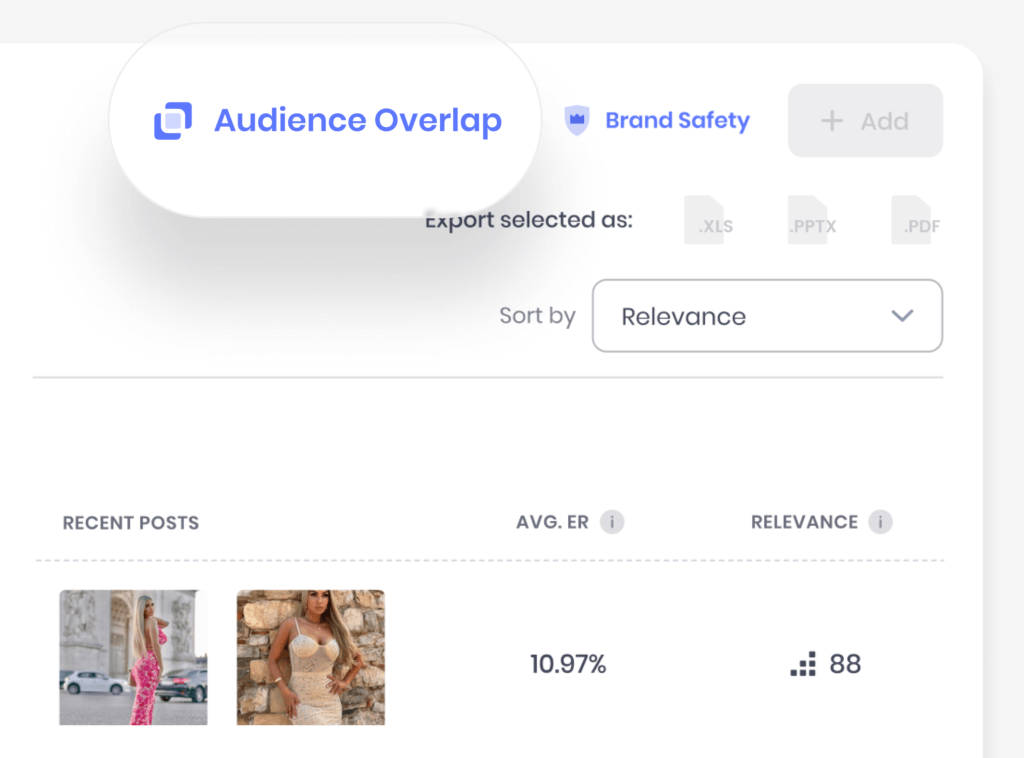The height and width of the screenshot is (758, 1024).
Task: Click the Sort by label
Action: click(537, 316)
